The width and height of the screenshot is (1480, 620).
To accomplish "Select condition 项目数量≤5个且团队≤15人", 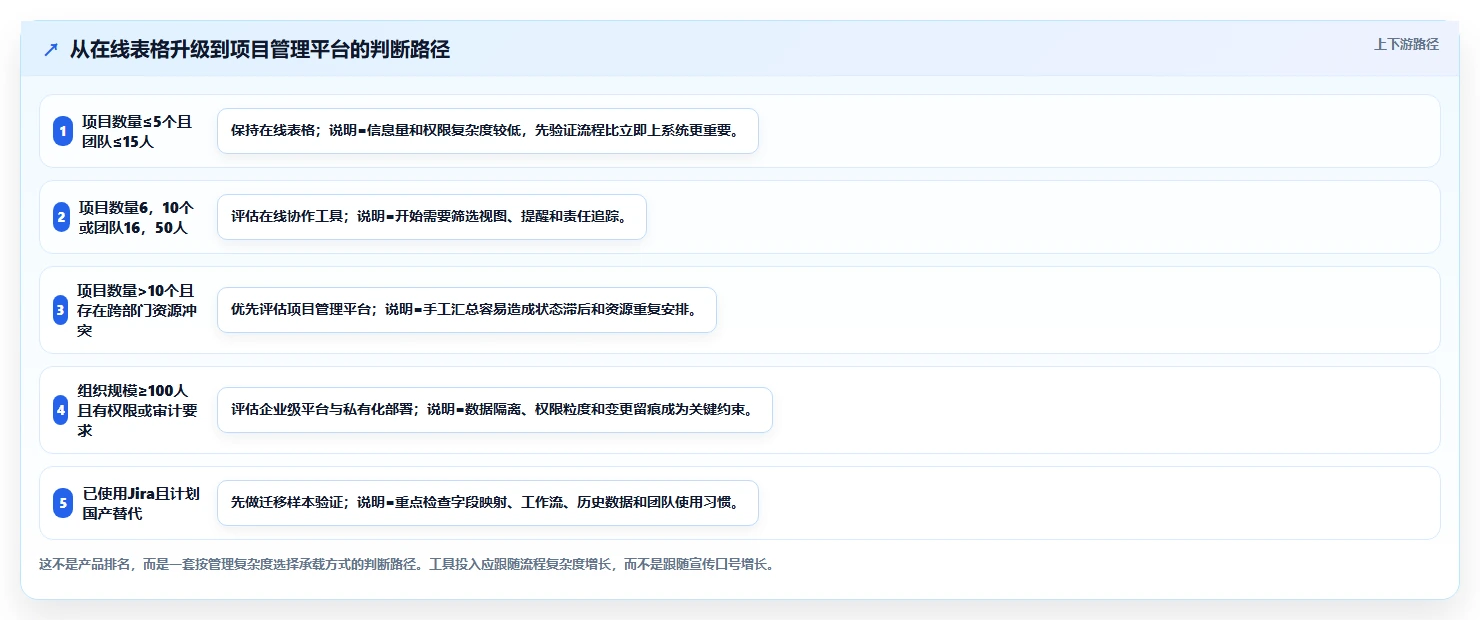I will pyautogui.click(x=137, y=131).
